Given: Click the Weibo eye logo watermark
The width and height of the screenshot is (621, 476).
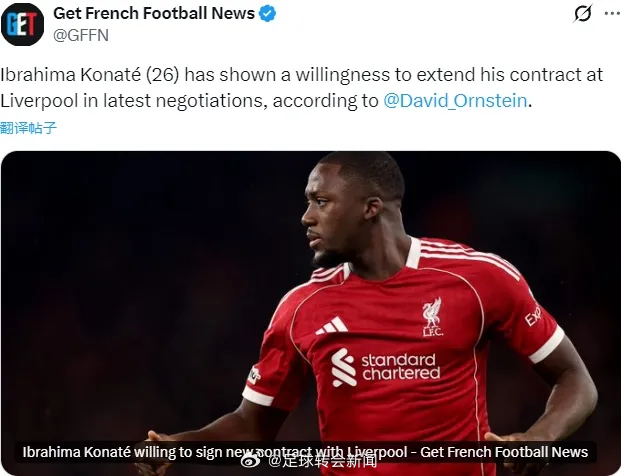Looking at the screenshot, I should (x=251, y=461).
